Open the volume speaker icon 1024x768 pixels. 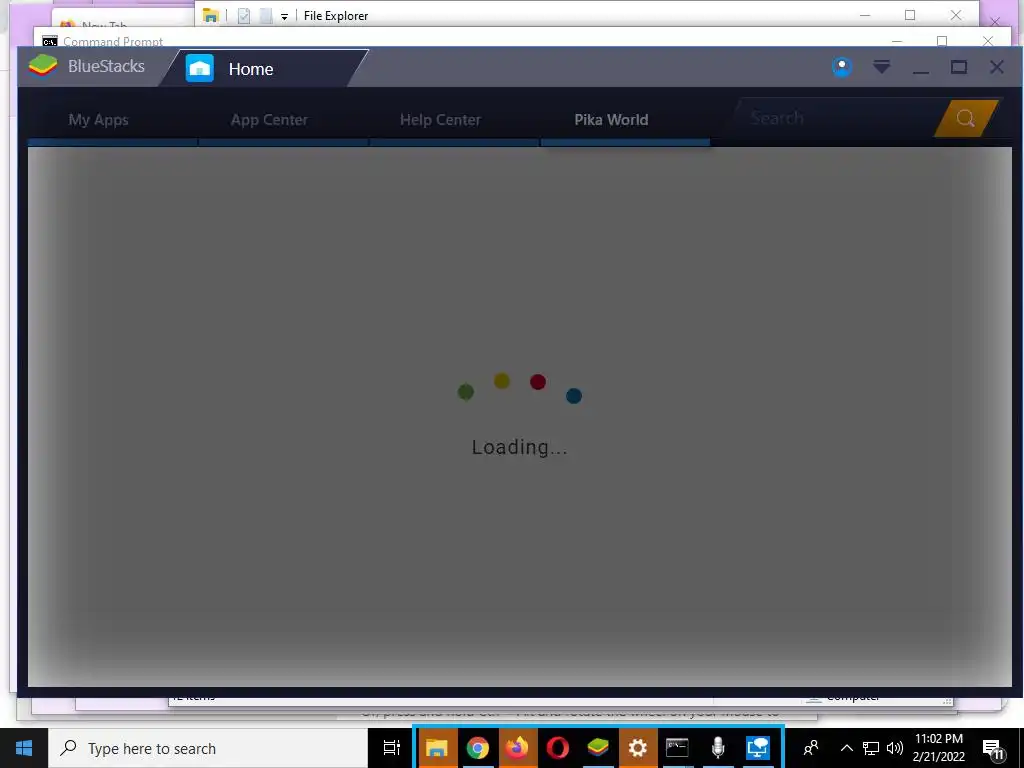895,748
